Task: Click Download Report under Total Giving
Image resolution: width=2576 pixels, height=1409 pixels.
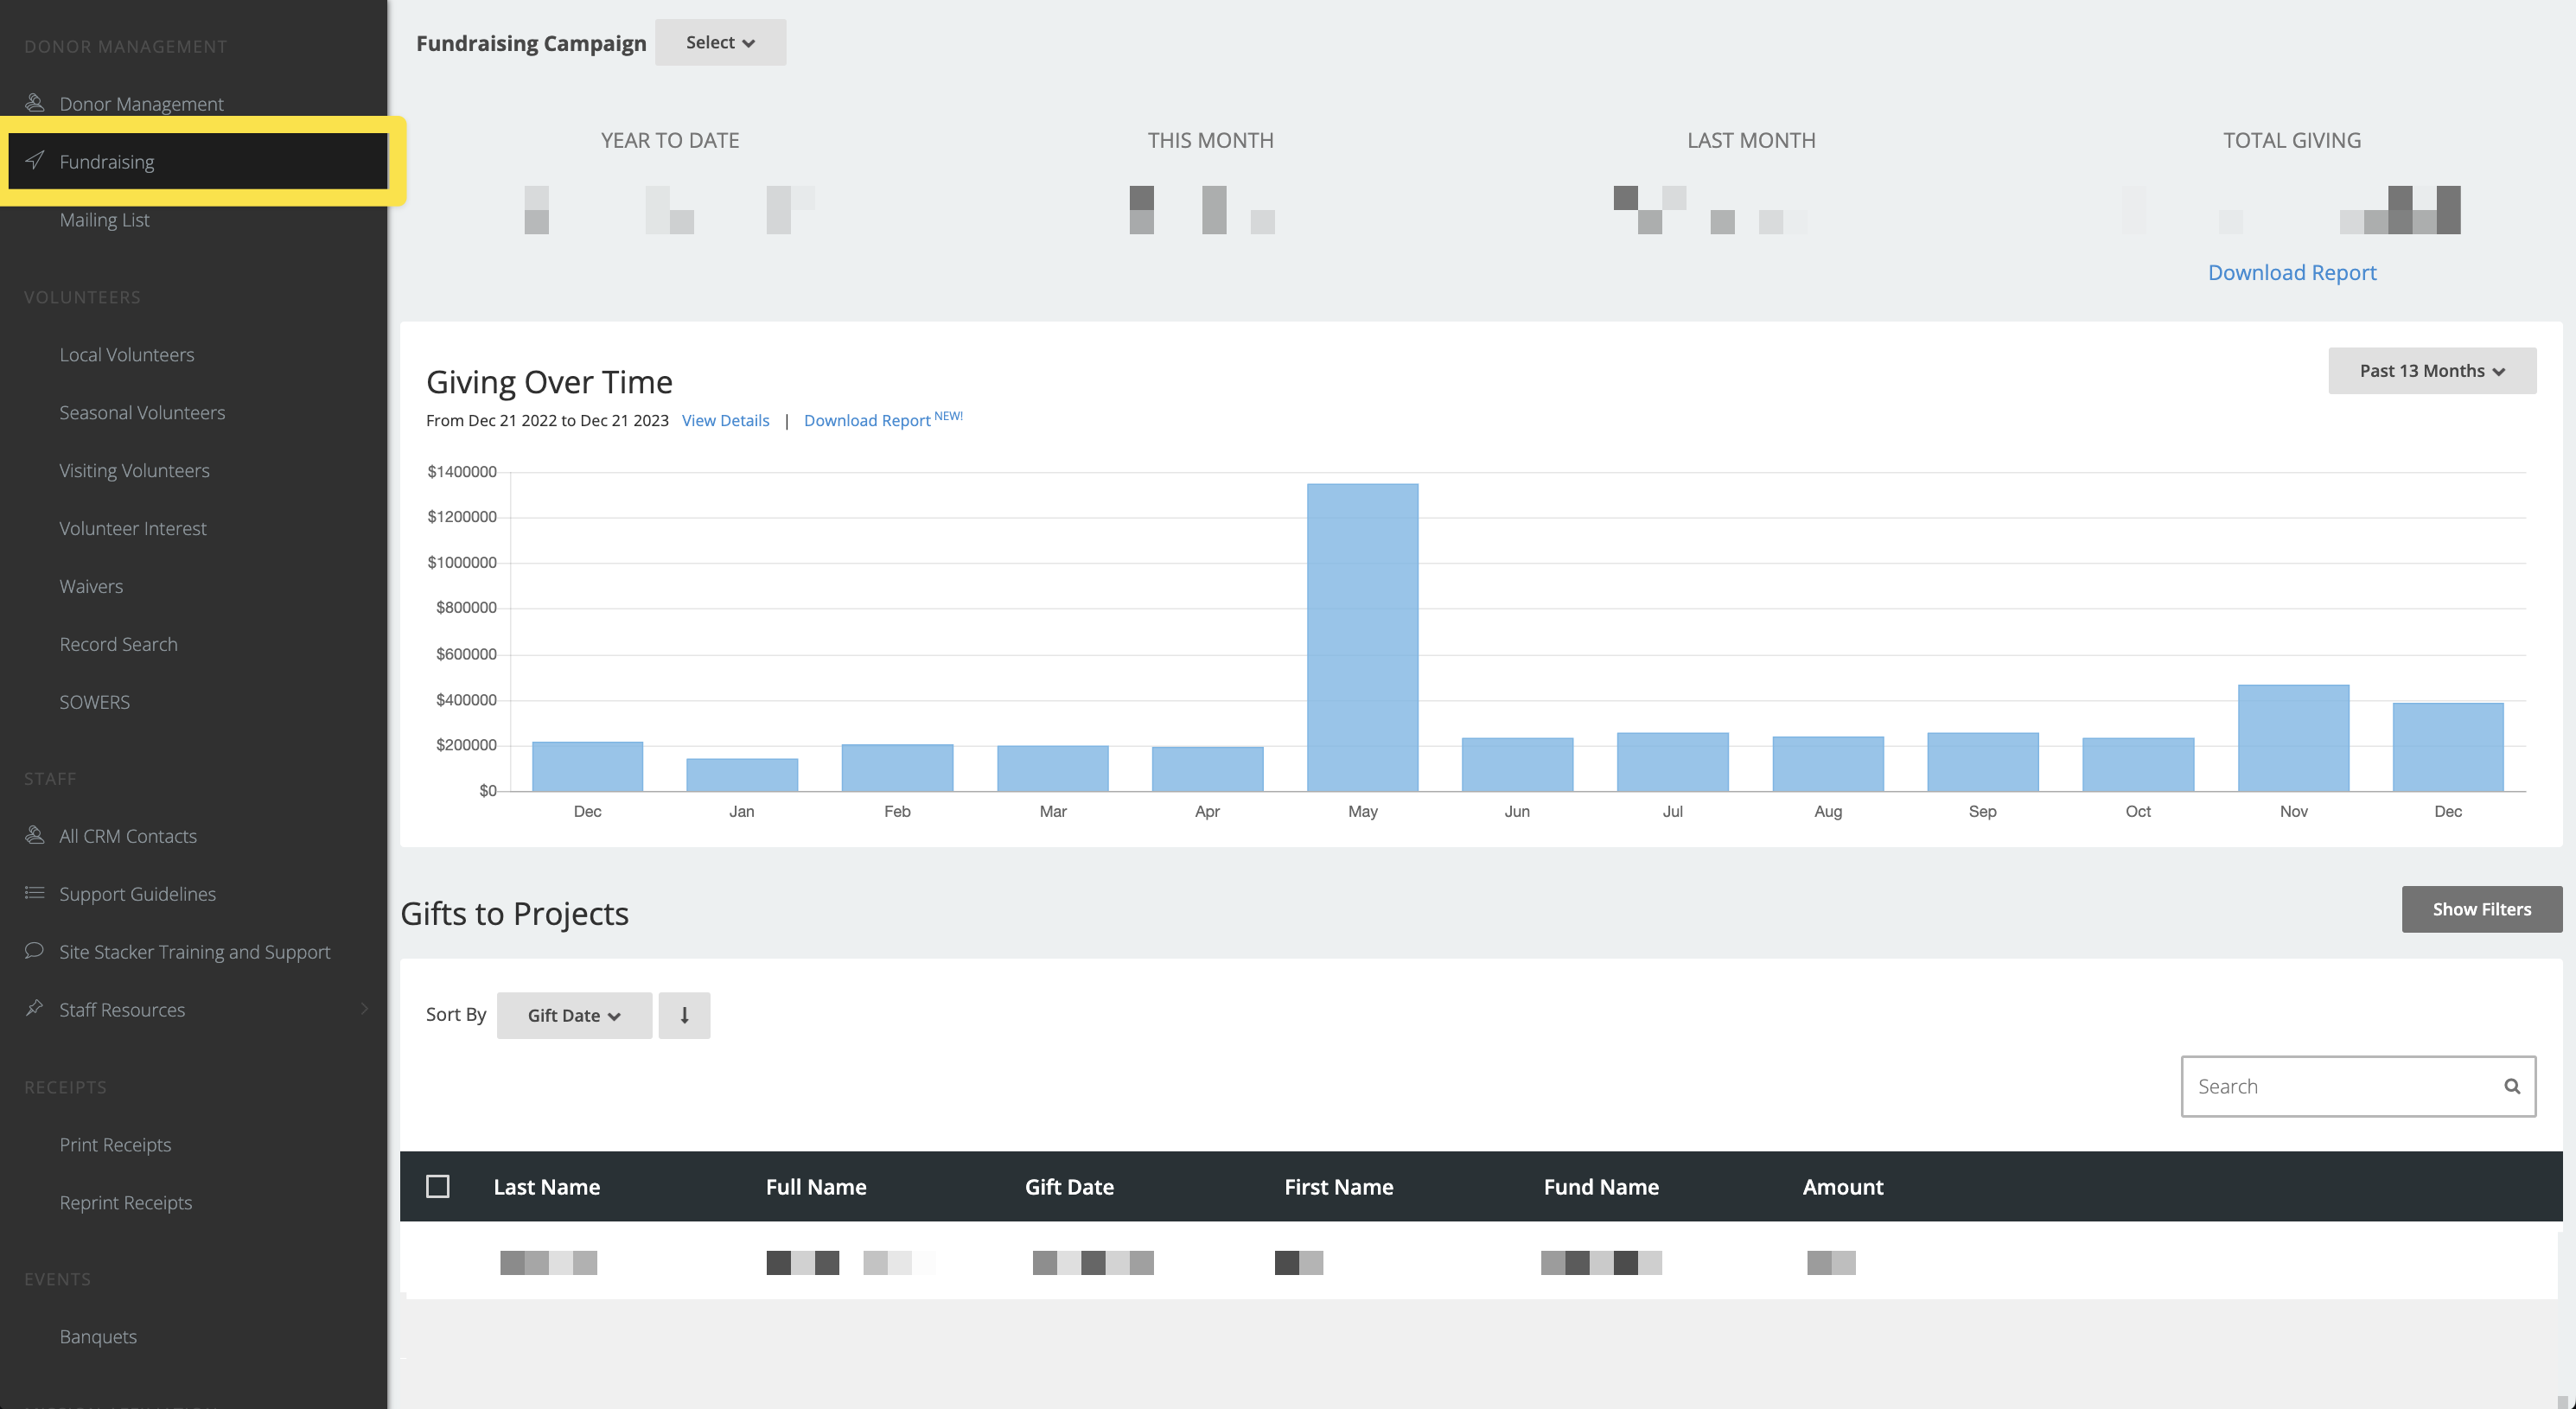Action: (x=2291, y=272)
